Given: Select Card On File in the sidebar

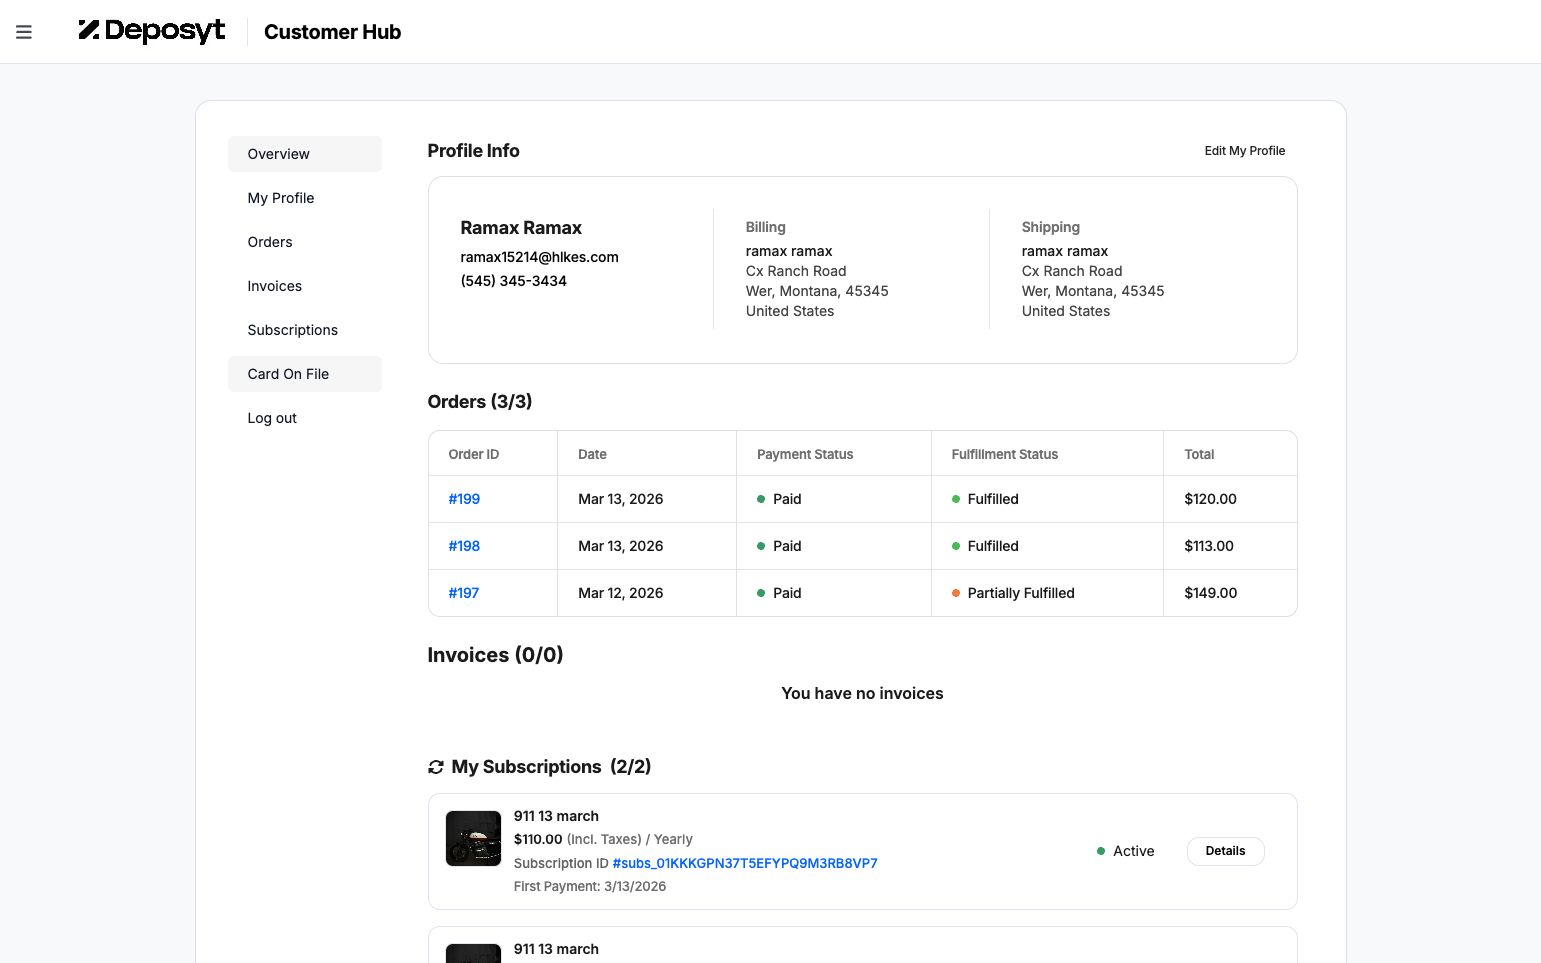Looking at the screenshot, I should 305,374.
